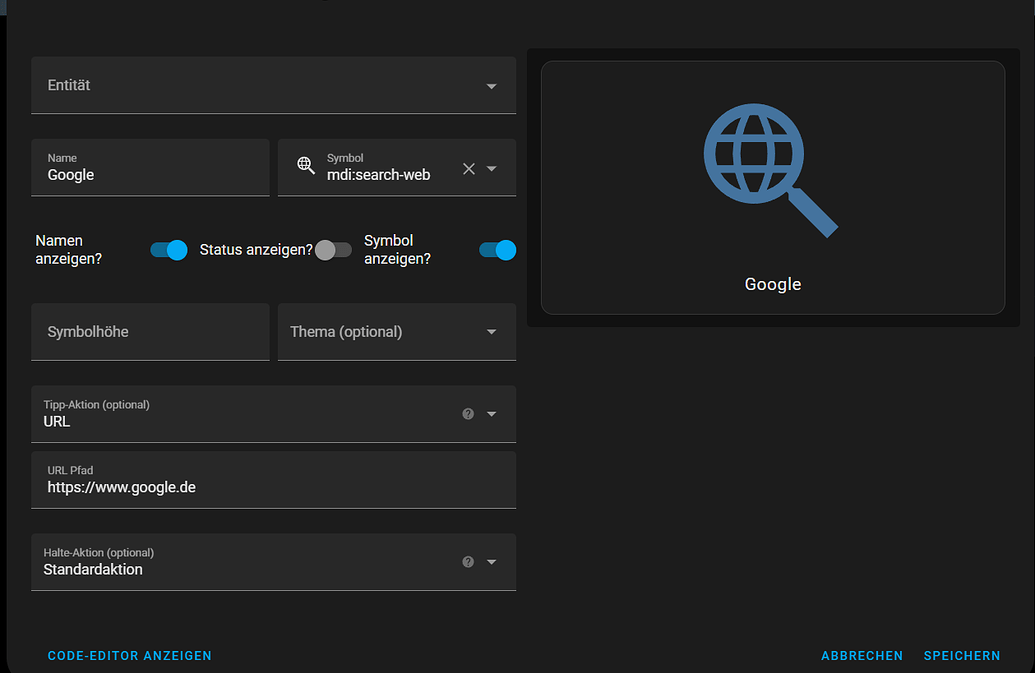
Task: Click CODE-EDITOR ANZEIGEN
Action: coord(129,655)
